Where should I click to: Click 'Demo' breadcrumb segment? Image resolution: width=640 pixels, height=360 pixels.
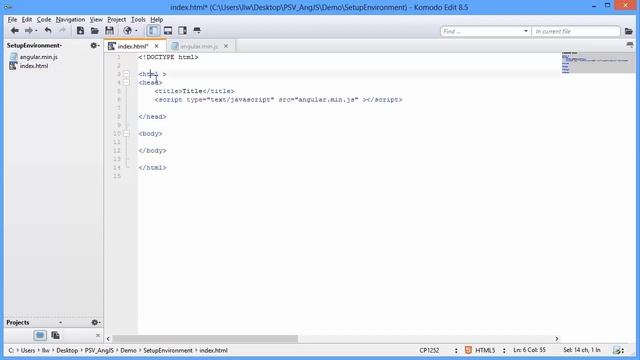[x=129, y=350]
